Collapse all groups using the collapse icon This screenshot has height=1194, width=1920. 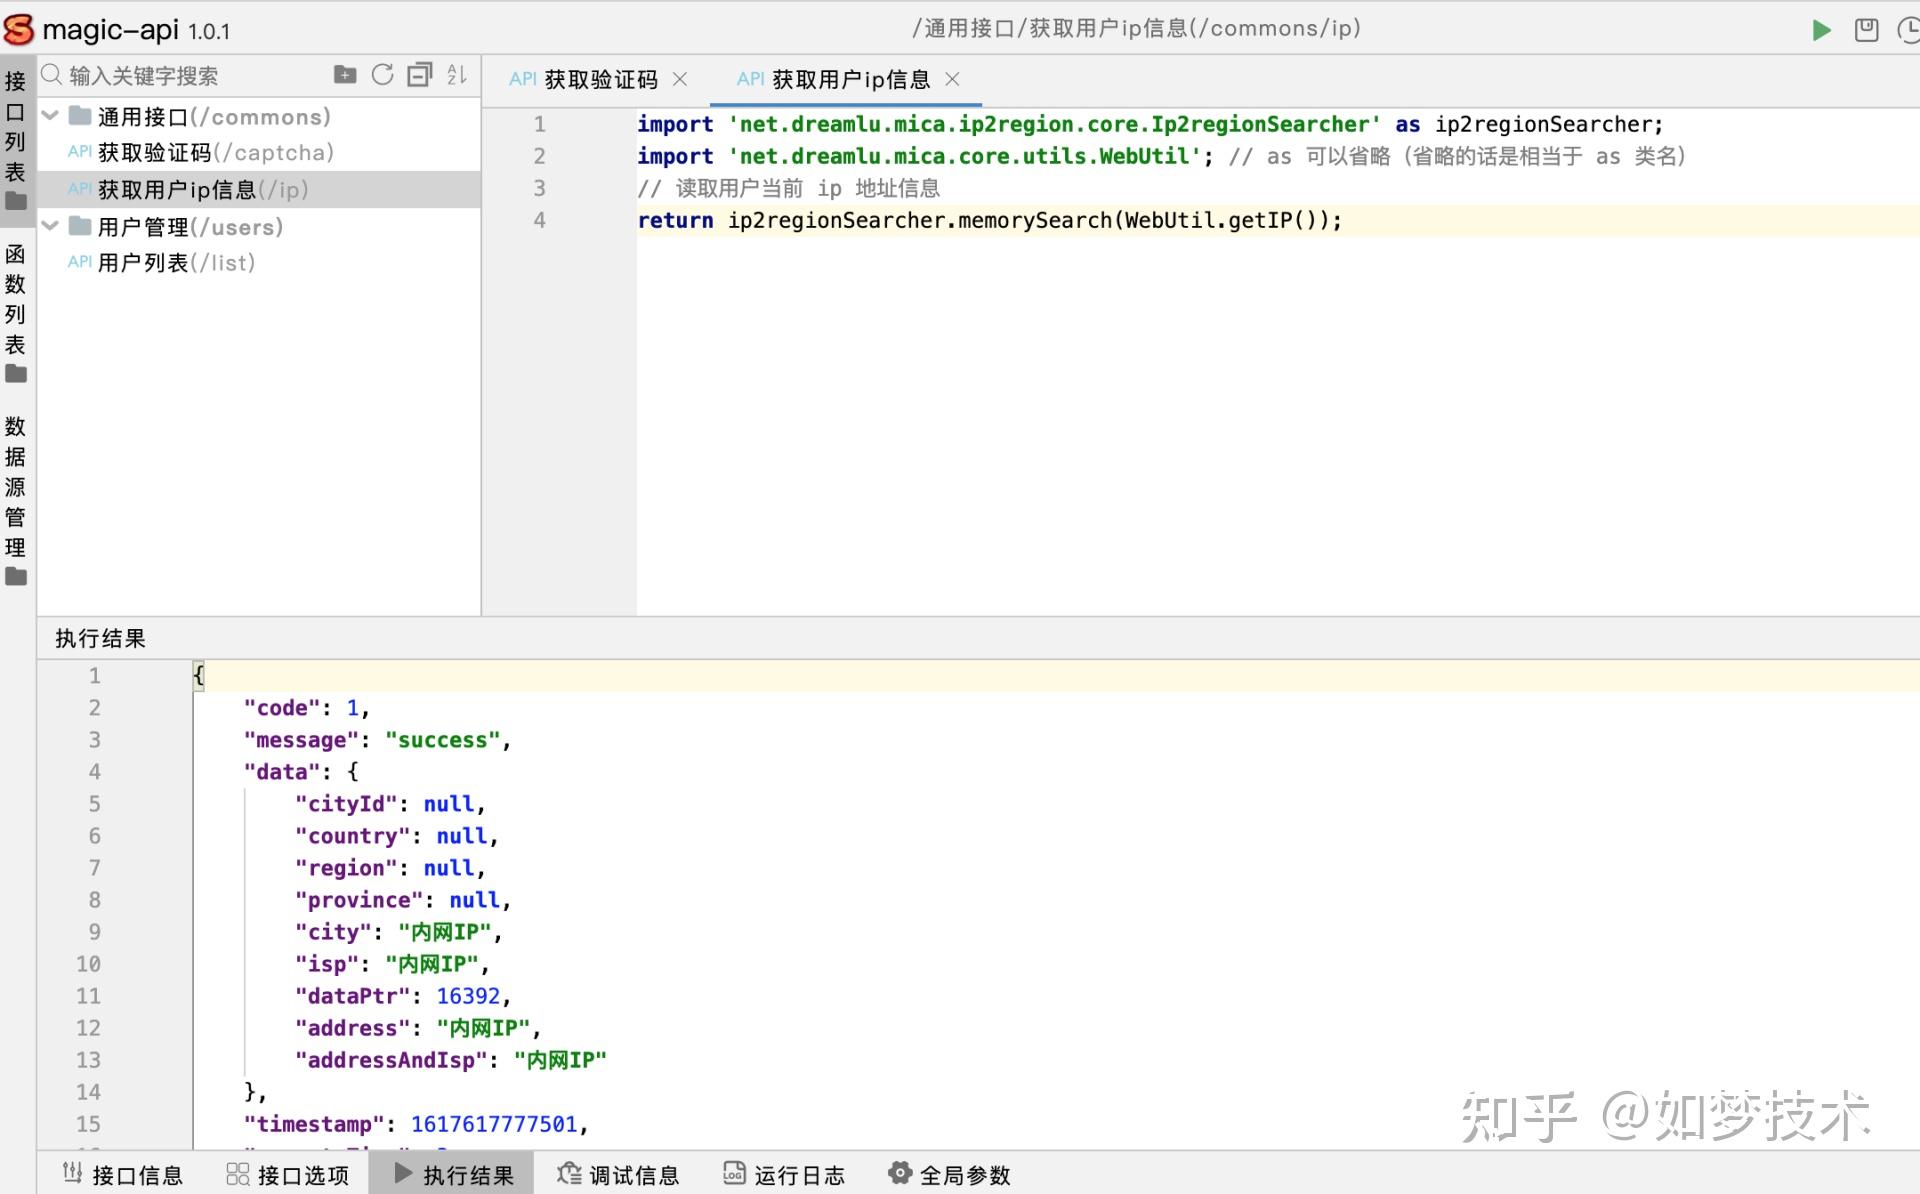tap(419, 75)
